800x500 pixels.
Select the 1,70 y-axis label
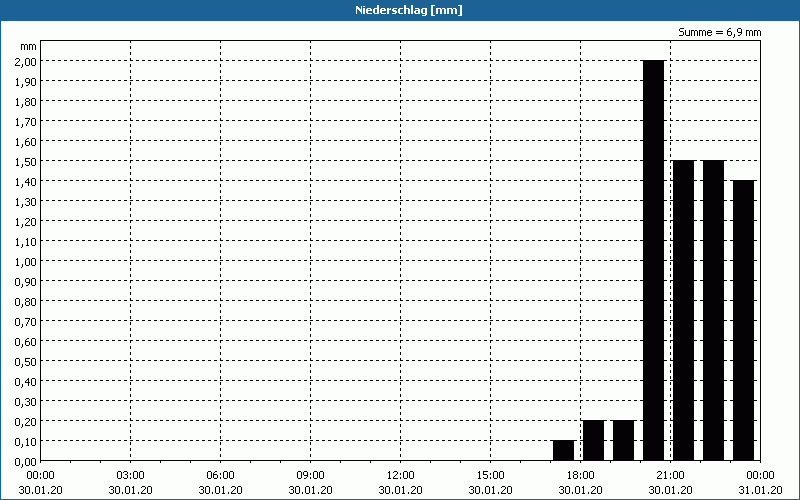(26, 121)
